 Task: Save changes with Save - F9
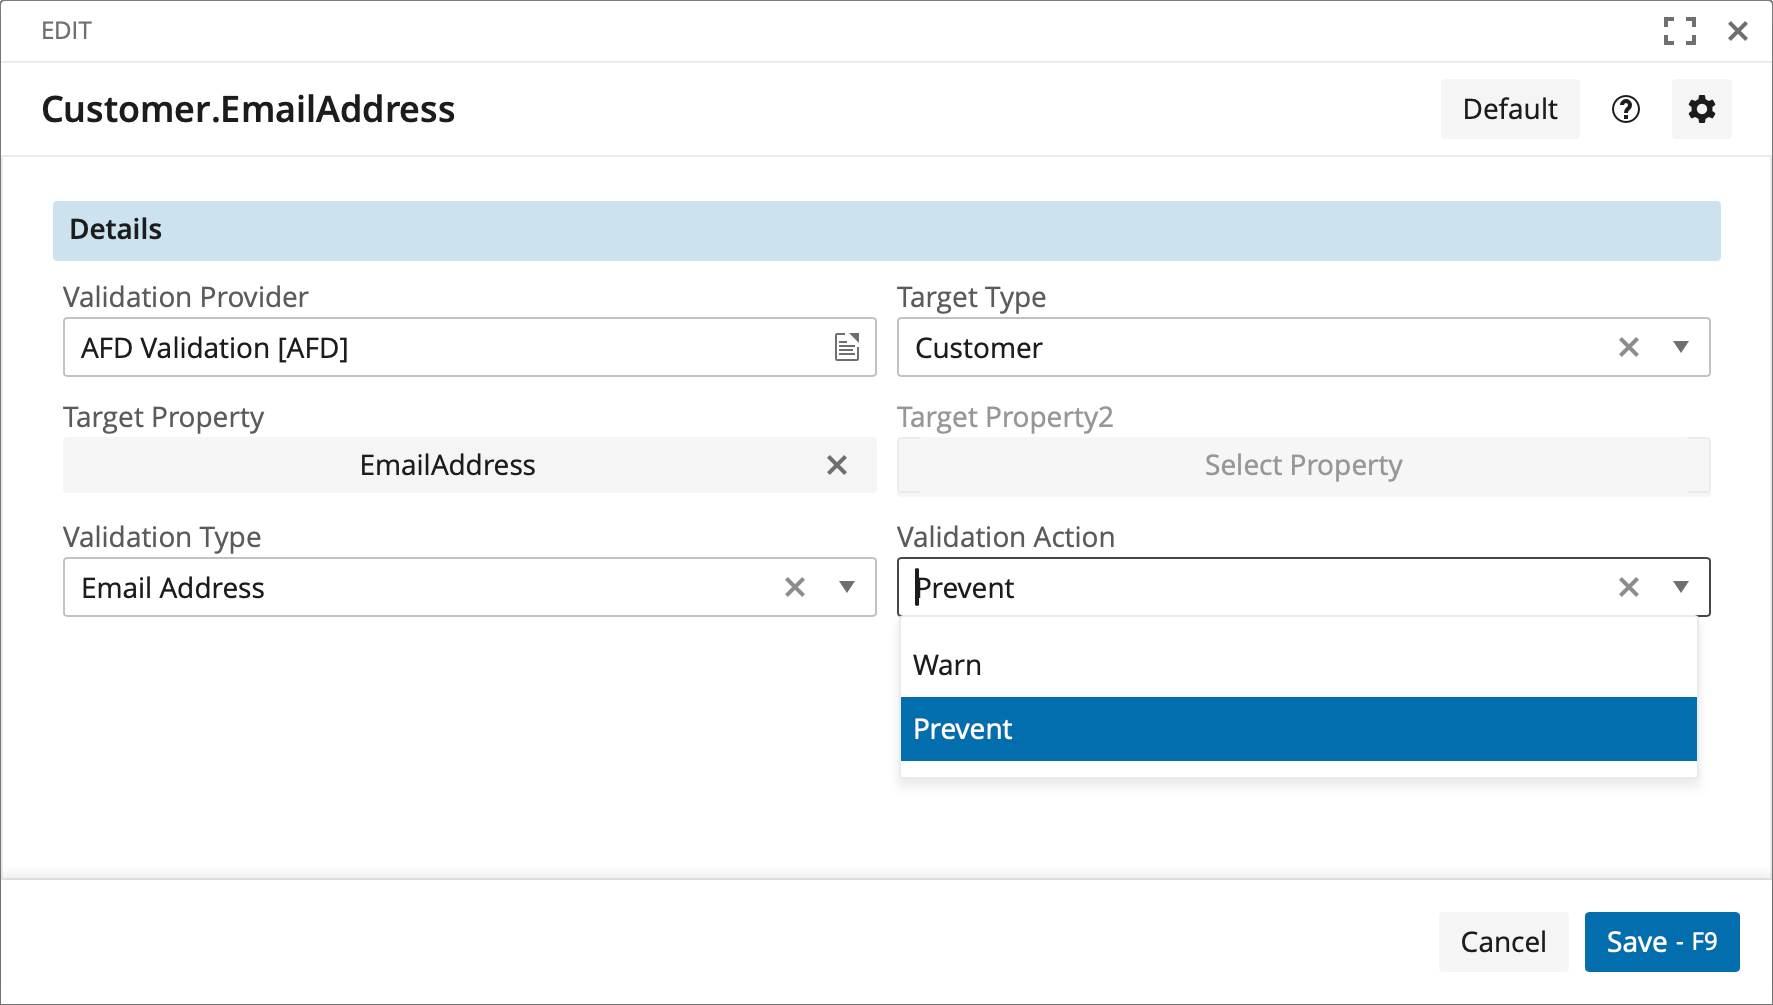1661,942
